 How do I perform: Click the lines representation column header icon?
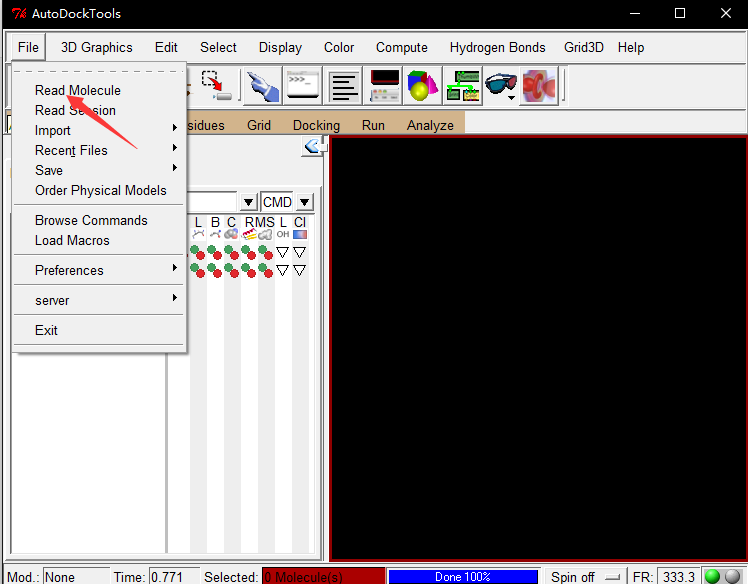[198, 234]
